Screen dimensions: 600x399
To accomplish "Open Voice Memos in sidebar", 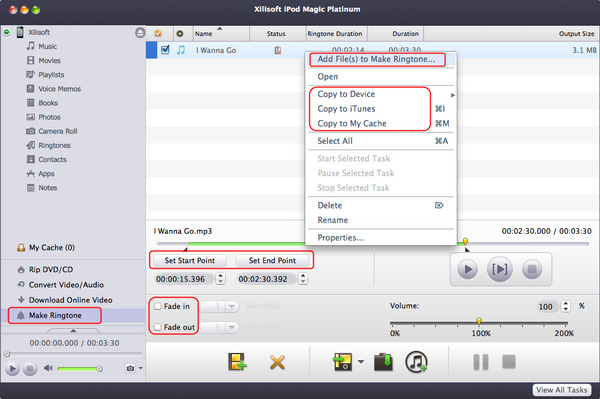I will point(54,89).
